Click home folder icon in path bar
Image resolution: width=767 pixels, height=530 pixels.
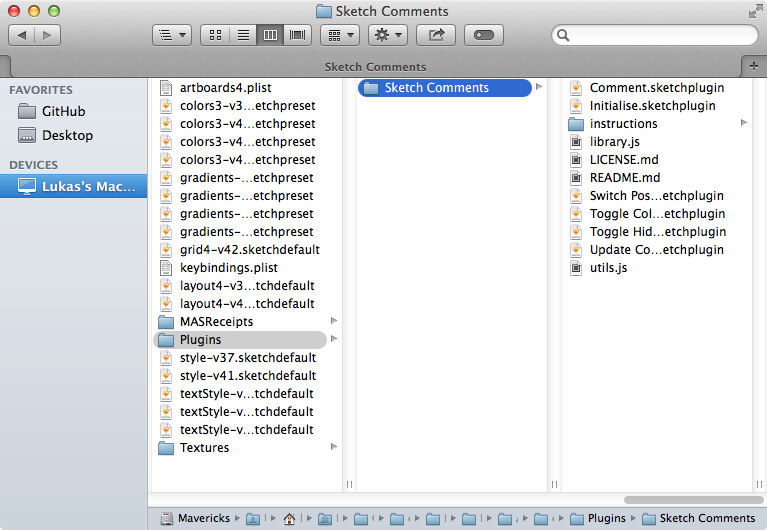click(x=289, y=519)
